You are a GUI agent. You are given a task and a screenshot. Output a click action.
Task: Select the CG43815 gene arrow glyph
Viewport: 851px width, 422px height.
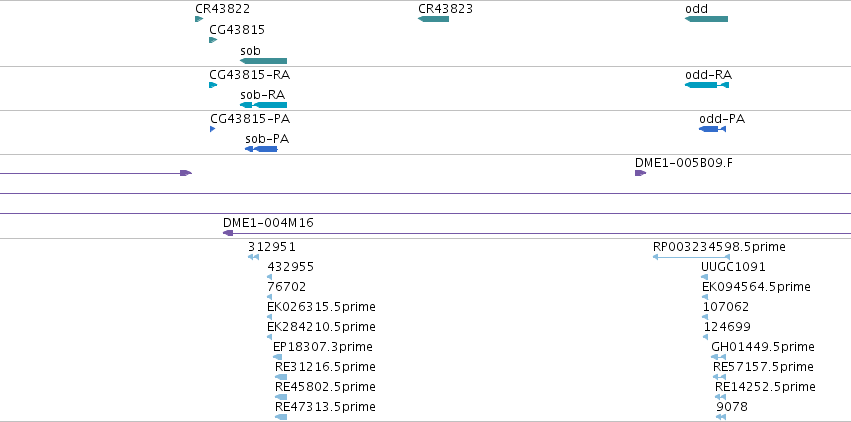[213, 40]
